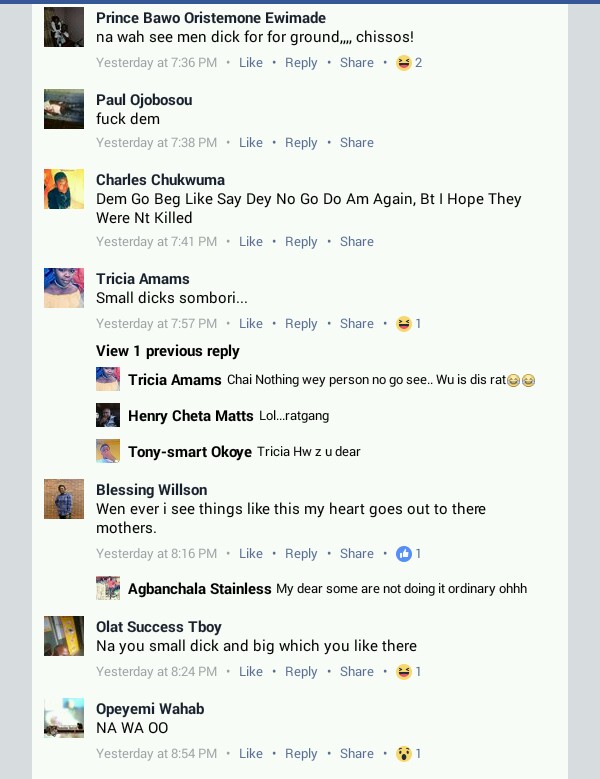Open timestamp Yesterday at 8:16 PM

click(156, 553)
